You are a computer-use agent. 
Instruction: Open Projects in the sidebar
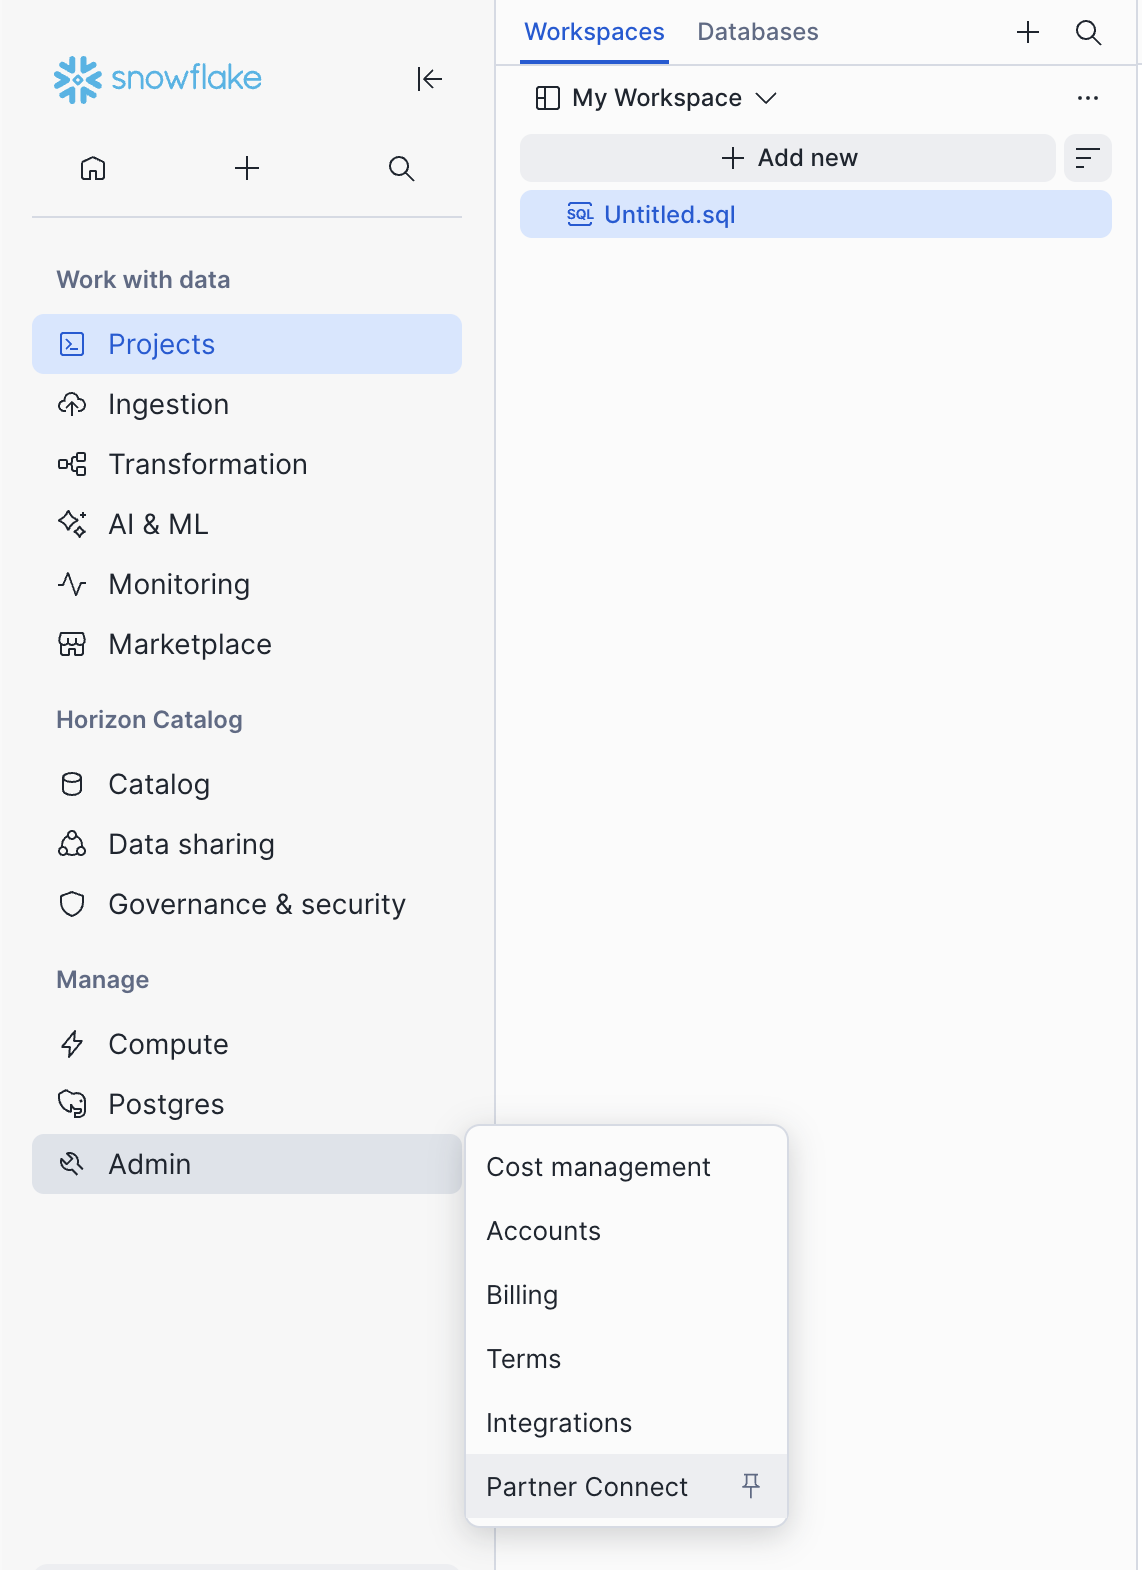coord(247,344)
